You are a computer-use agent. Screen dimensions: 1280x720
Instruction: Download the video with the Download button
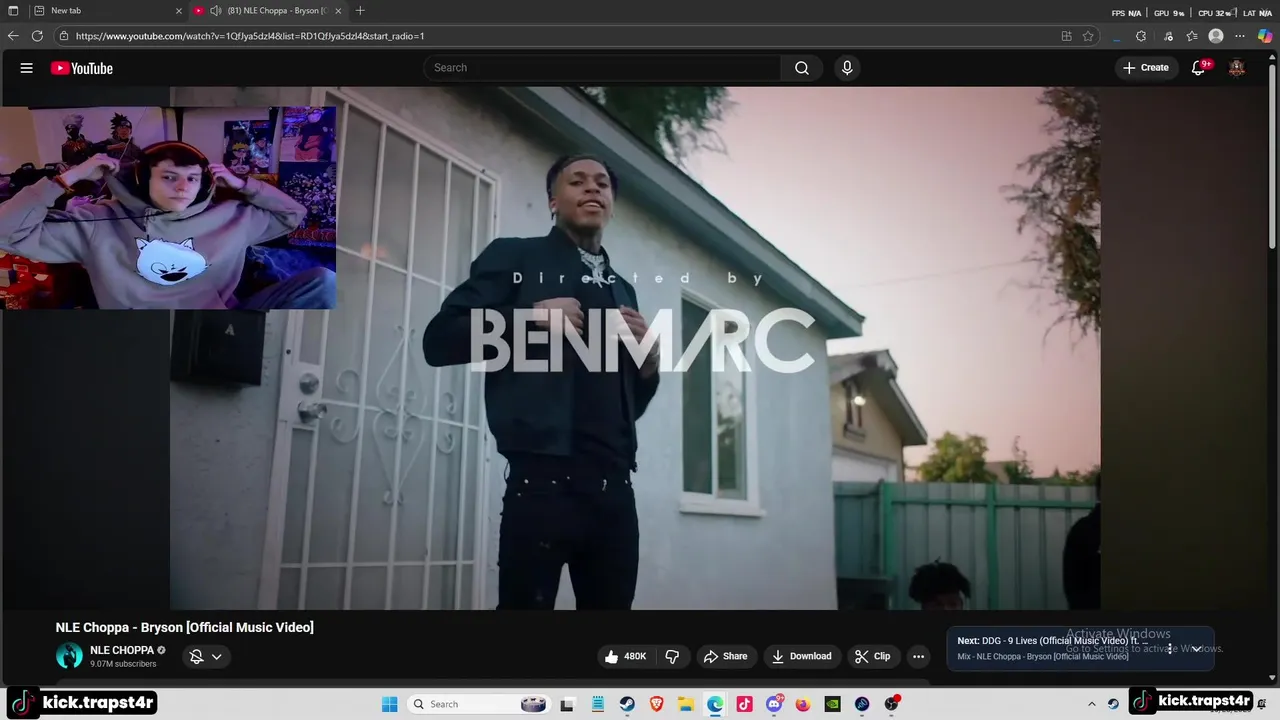[801, 656]
